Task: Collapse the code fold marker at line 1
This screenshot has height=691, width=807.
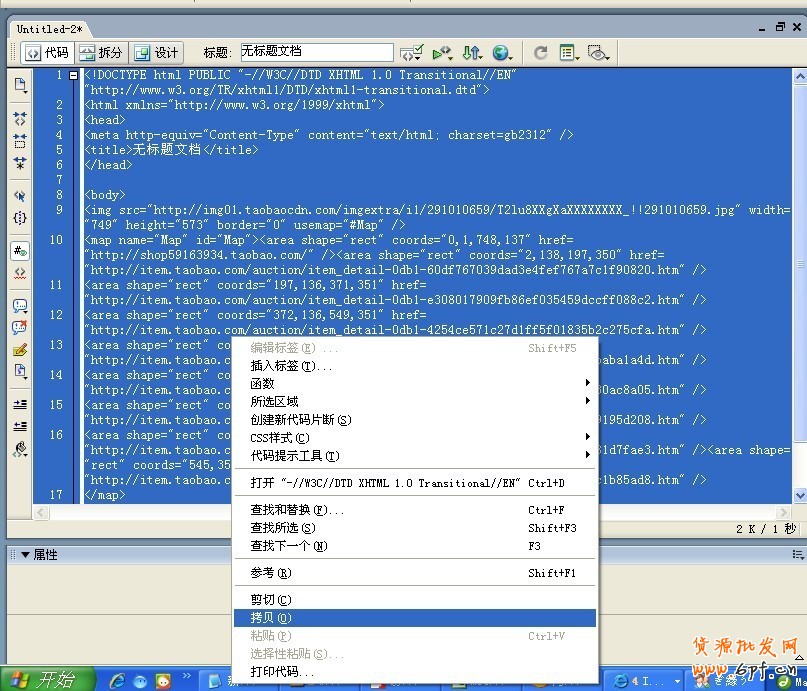Action: 73,75
